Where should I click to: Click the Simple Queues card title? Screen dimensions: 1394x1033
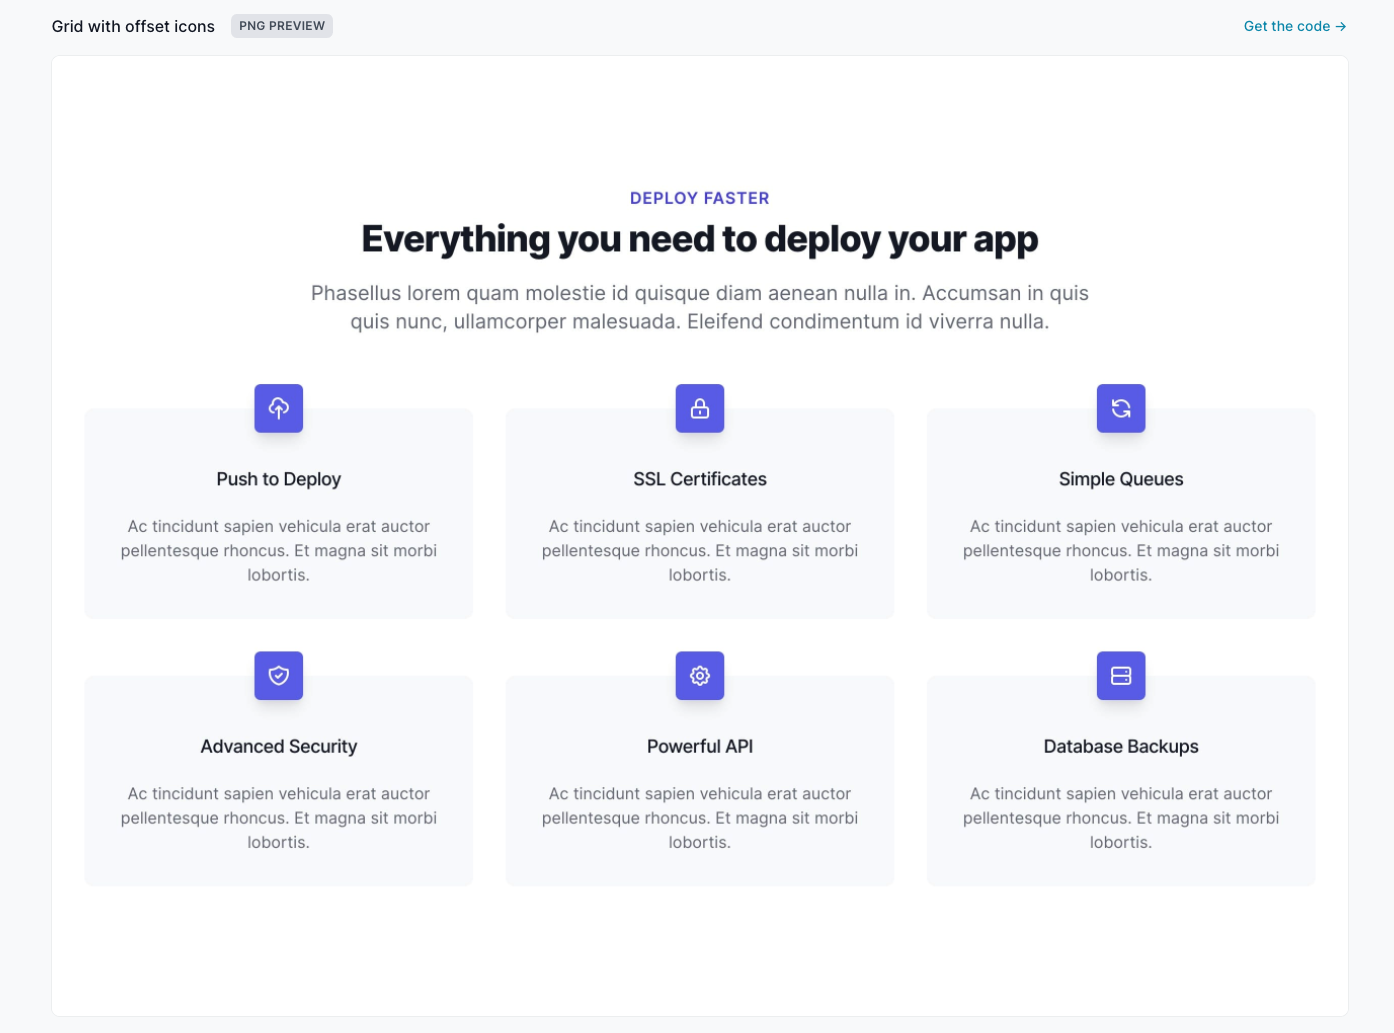[1120, 479]
